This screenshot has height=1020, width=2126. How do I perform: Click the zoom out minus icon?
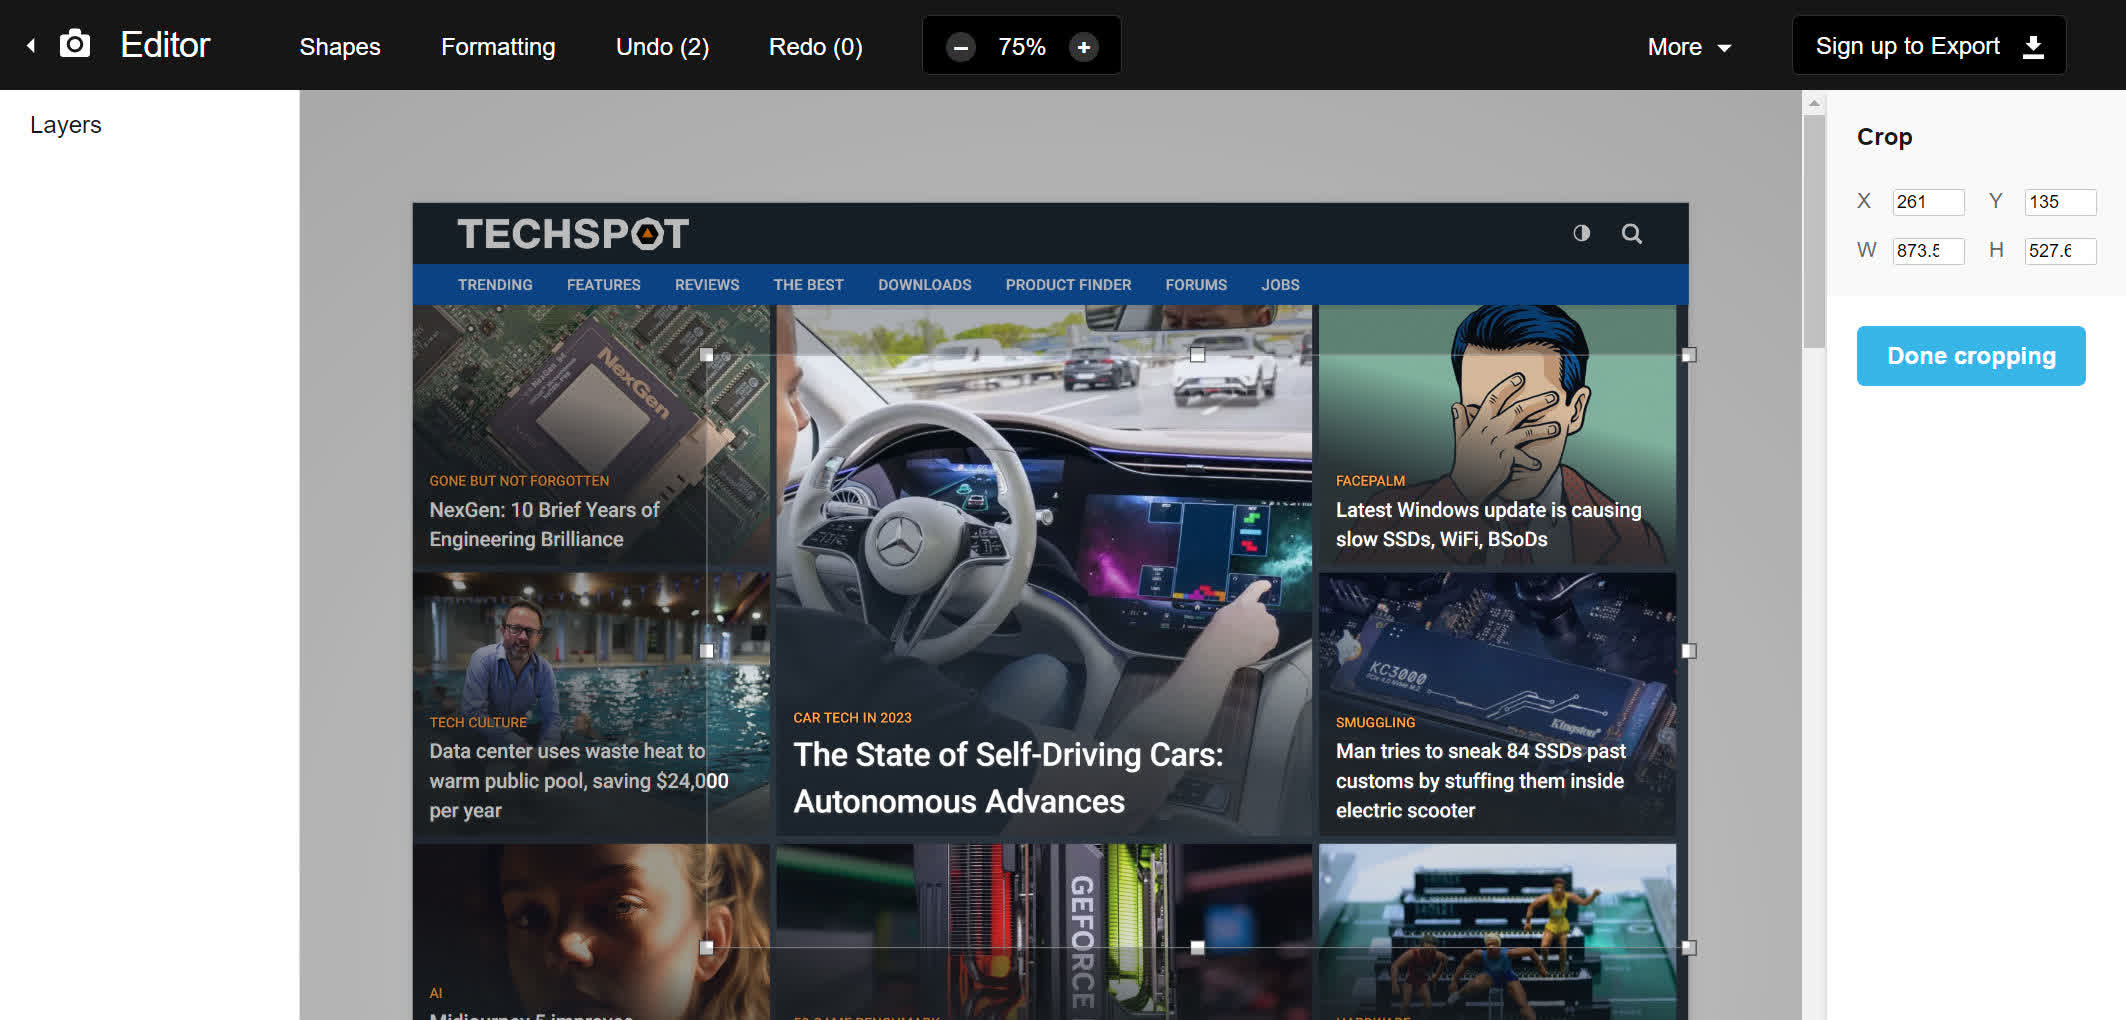[961, 47]
